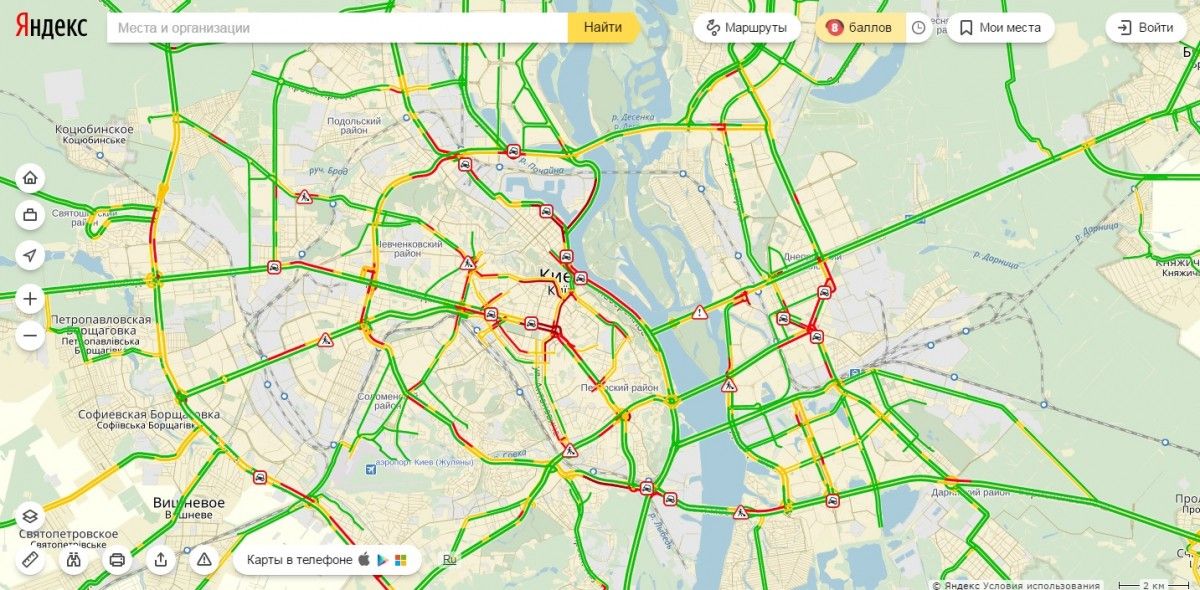
Task: Click the Найти search button
Action: pos(603,27)
